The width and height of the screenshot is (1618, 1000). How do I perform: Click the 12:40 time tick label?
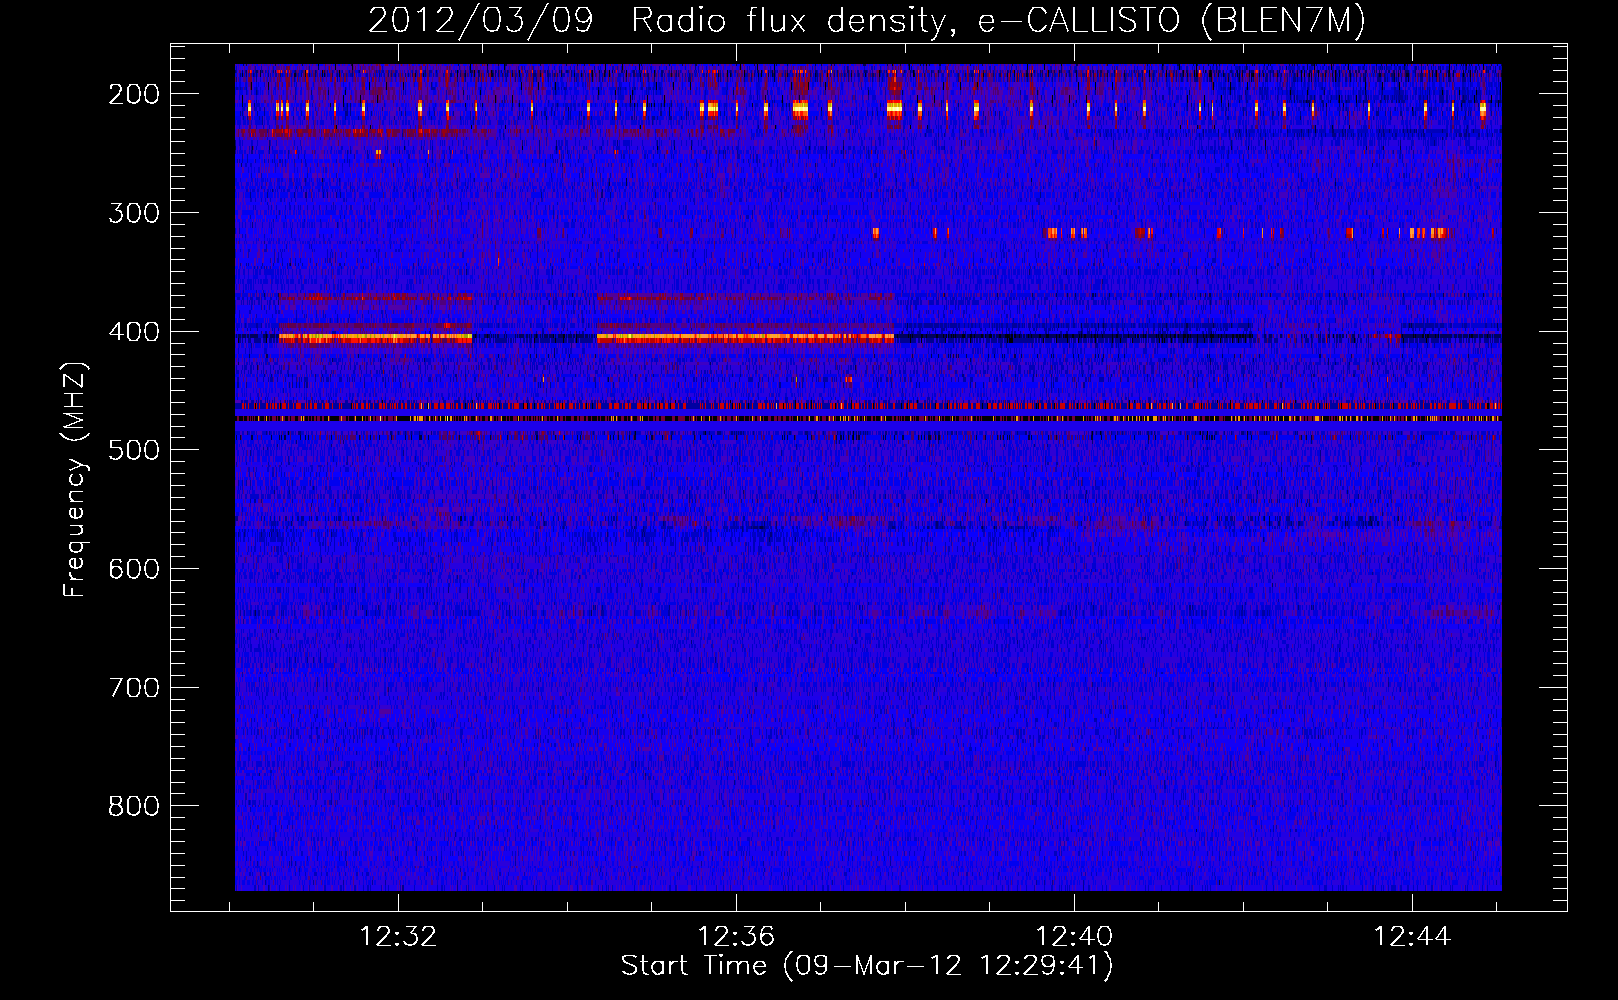1074,937
